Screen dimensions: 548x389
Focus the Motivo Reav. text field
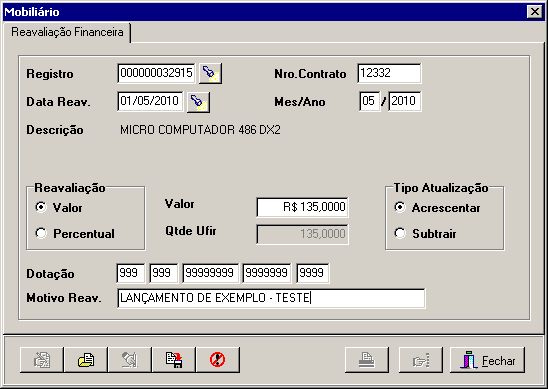pos(271,298)
